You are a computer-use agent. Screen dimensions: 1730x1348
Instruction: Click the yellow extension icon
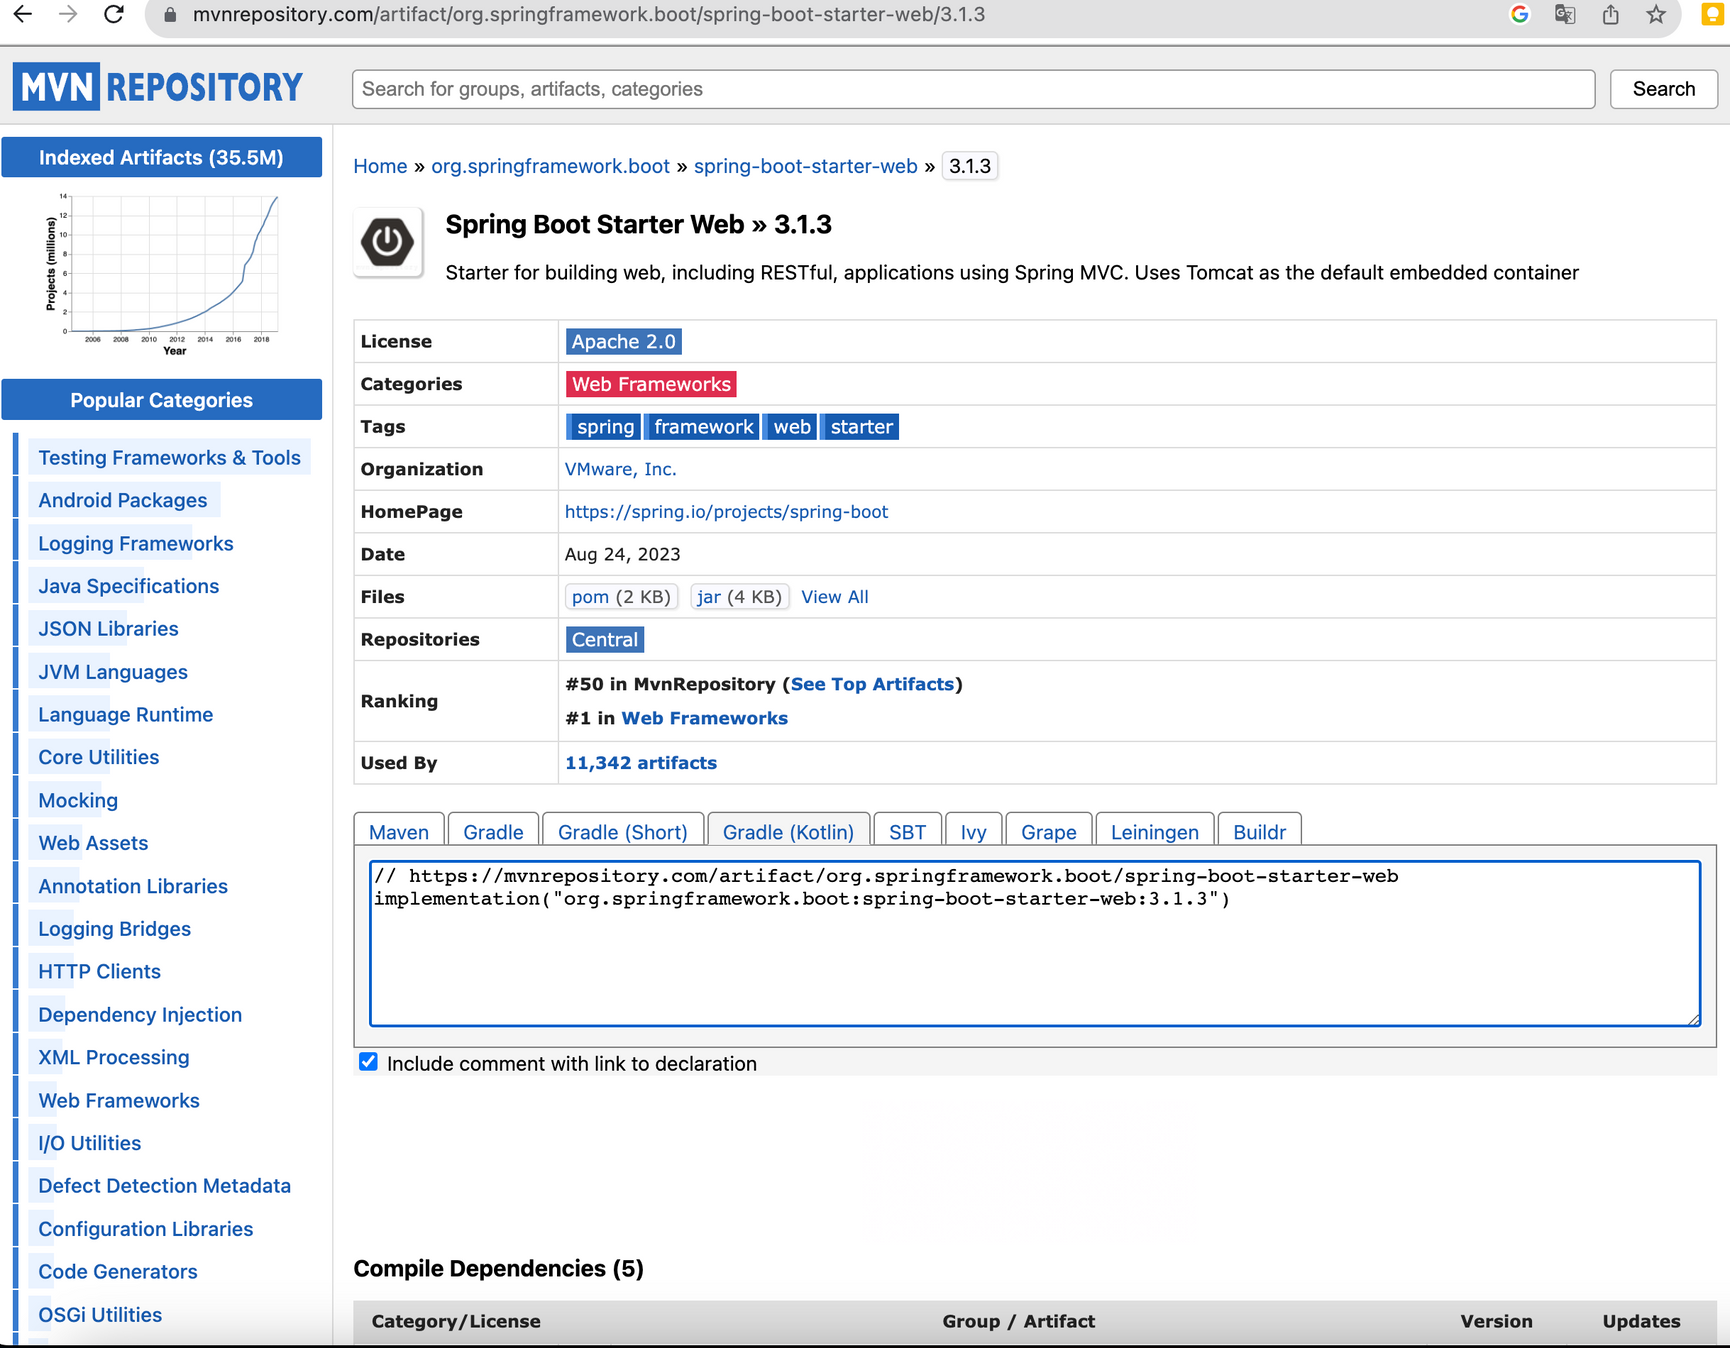click(x=1713, y=14)
